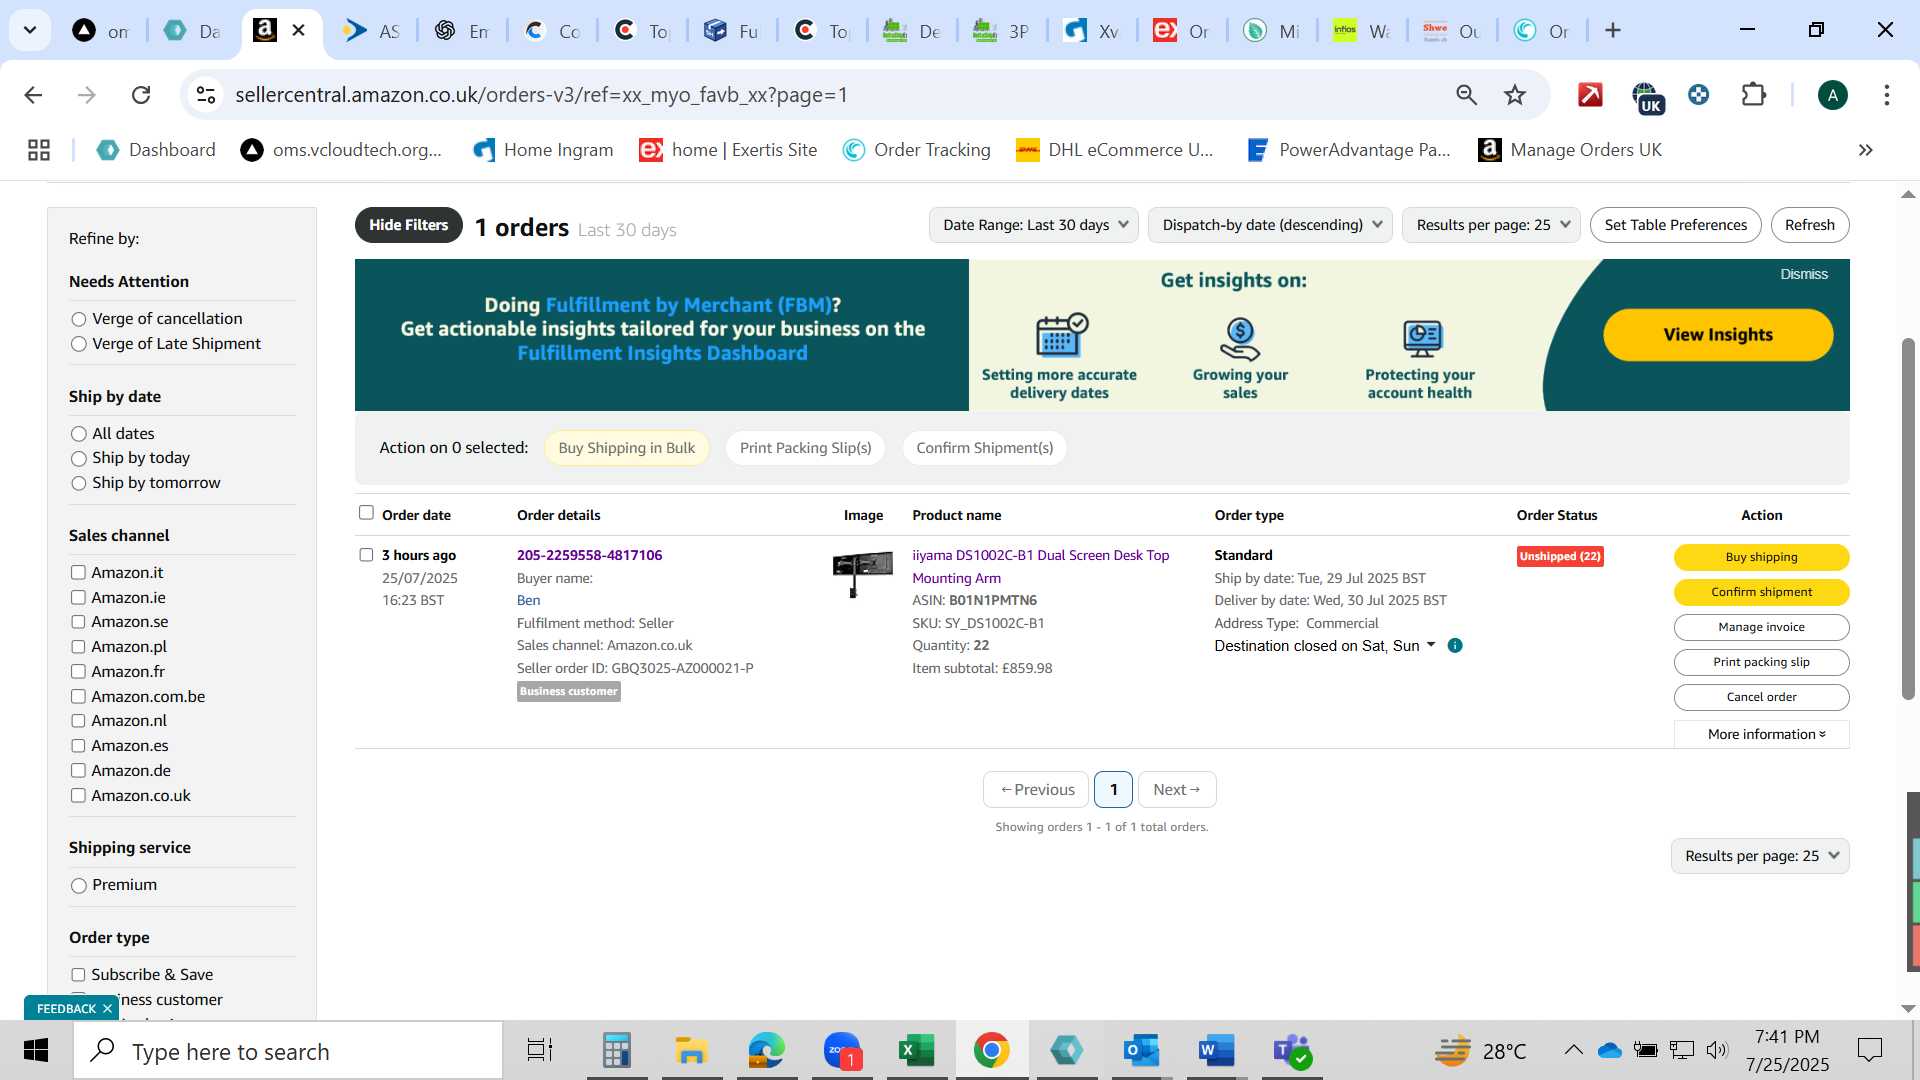
Task: Show more bookmarks with the double chevron
Action: coord(1865,150)
